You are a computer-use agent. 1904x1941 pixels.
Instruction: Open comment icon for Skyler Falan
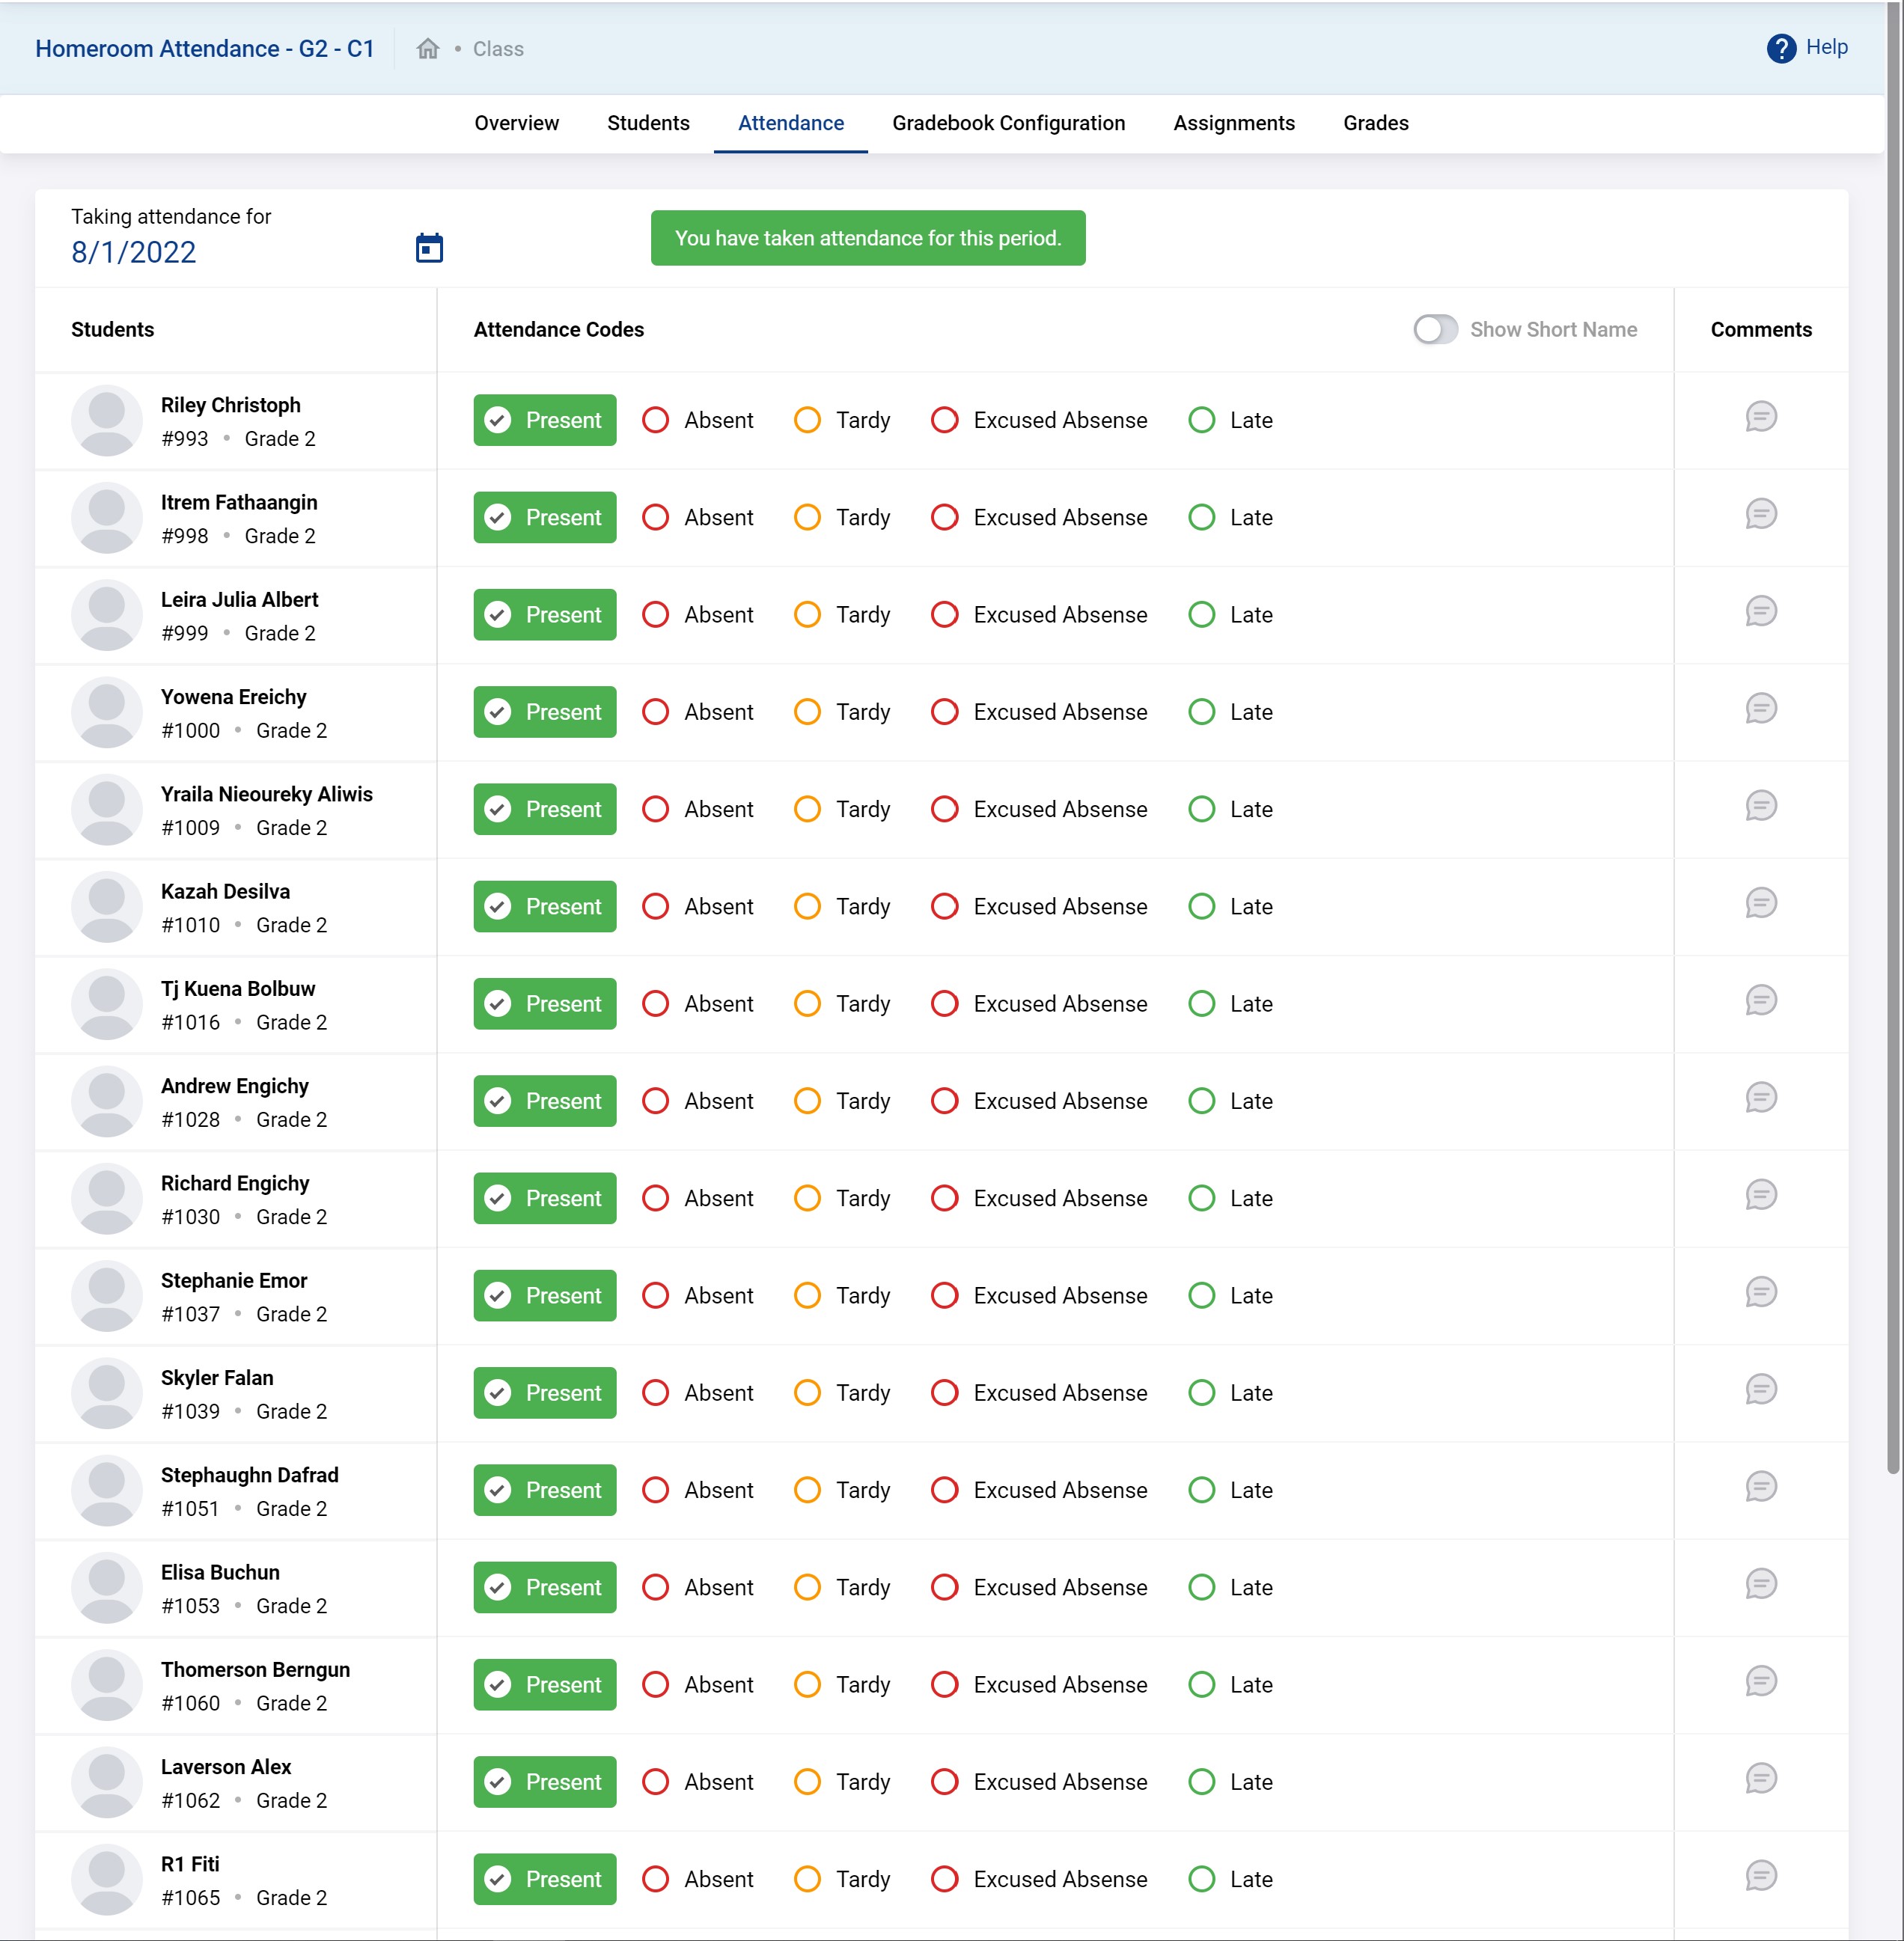pos(1760,1390)
